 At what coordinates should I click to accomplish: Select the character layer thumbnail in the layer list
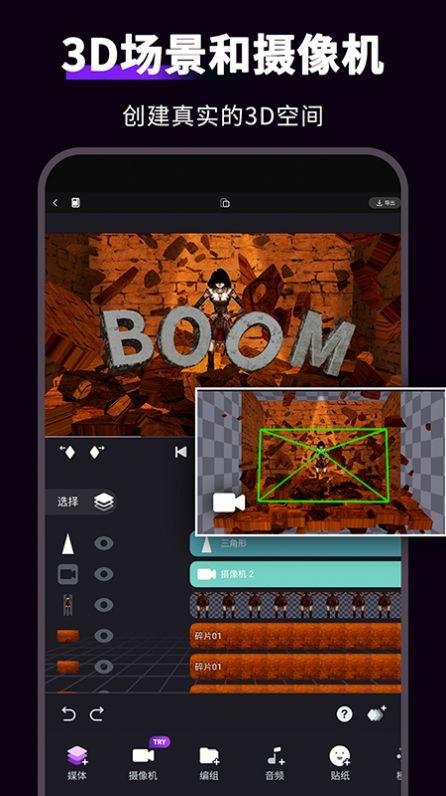(x=68, y=605)
